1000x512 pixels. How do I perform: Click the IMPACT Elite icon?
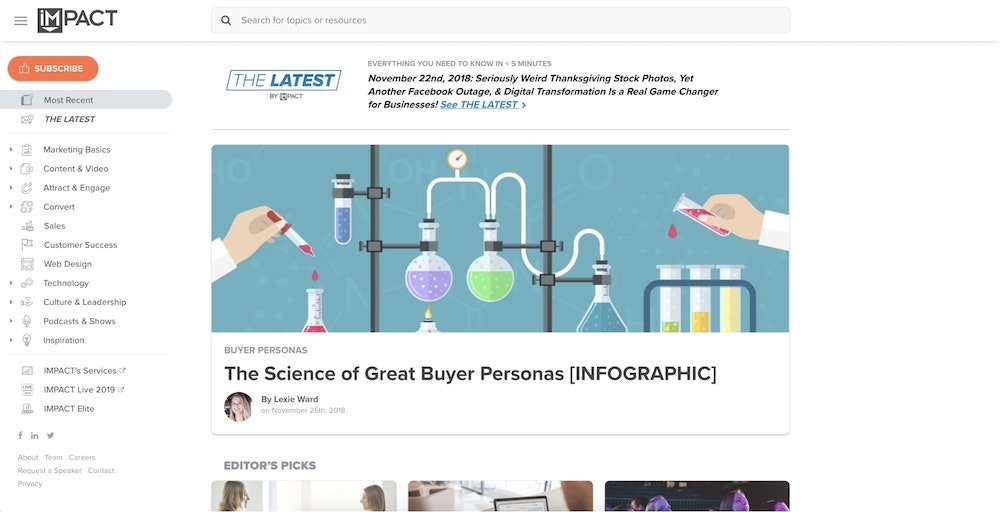(x=27, y=409)
